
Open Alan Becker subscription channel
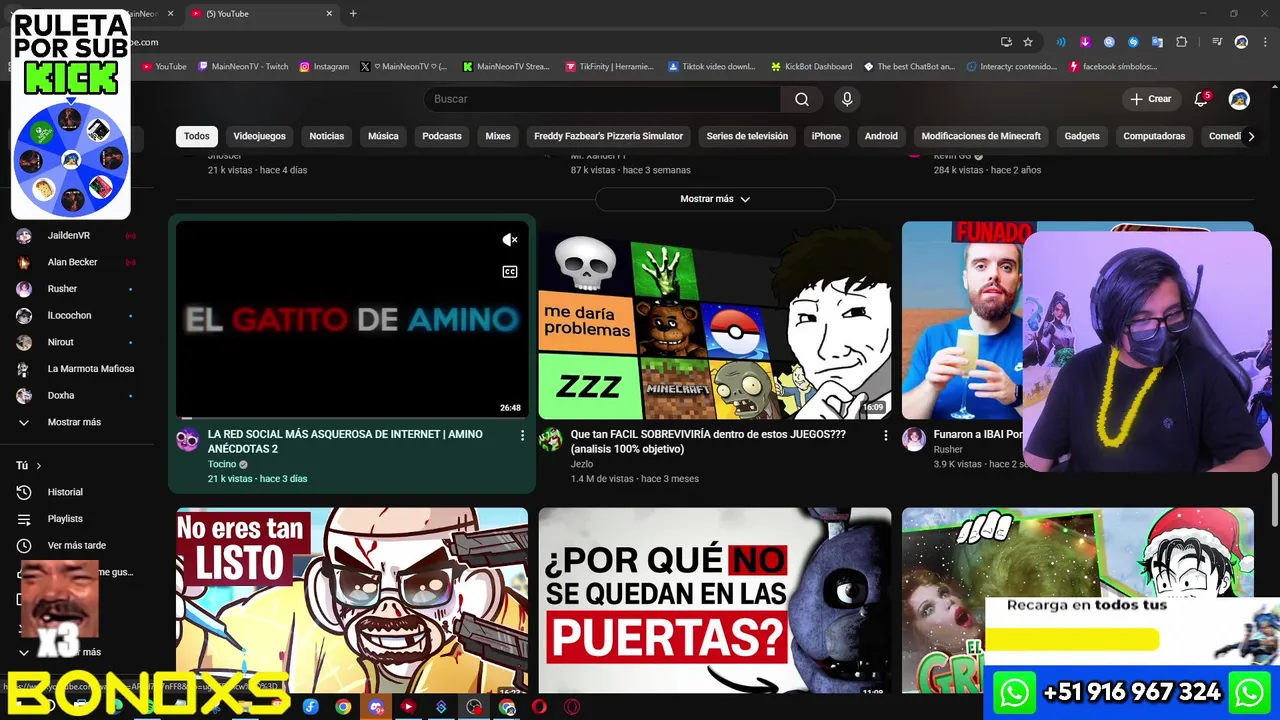coord(74,262)
